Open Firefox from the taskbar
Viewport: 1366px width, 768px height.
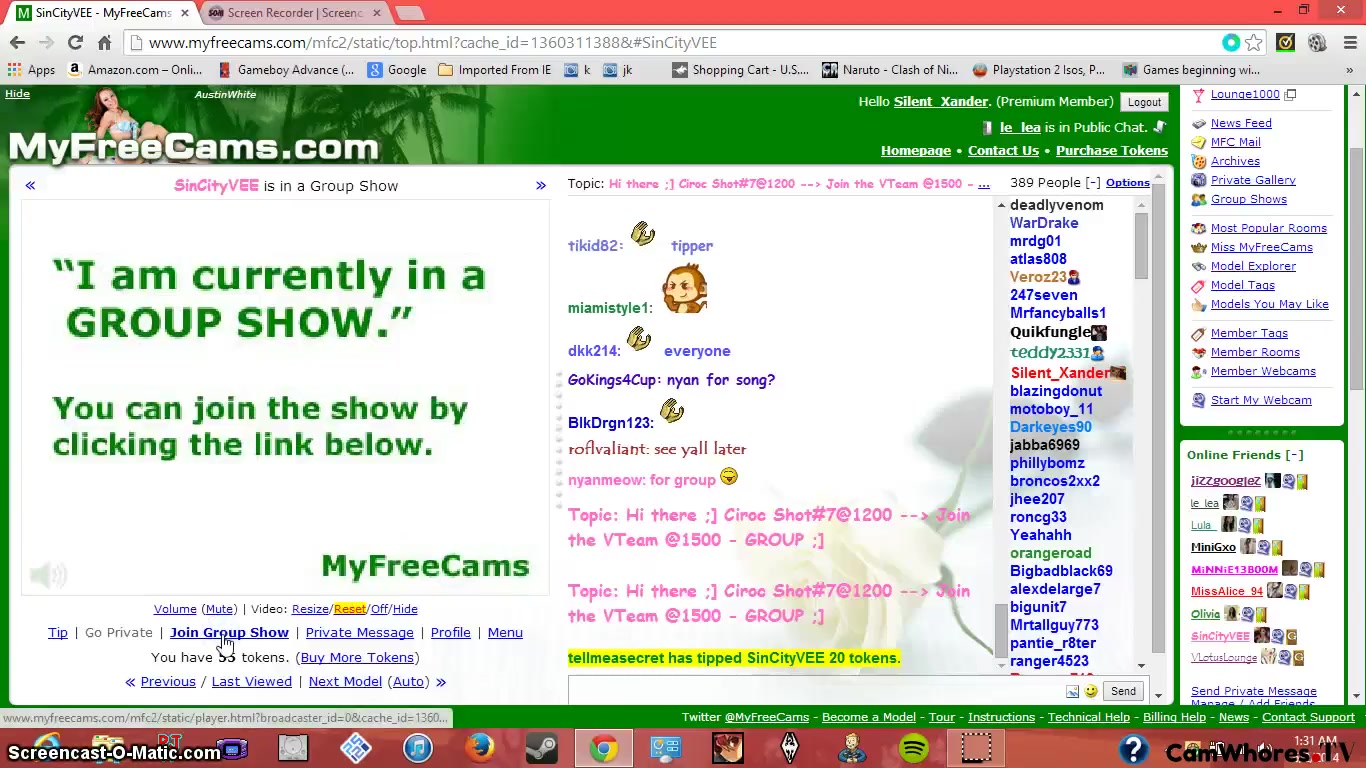(x=480, y=748)
